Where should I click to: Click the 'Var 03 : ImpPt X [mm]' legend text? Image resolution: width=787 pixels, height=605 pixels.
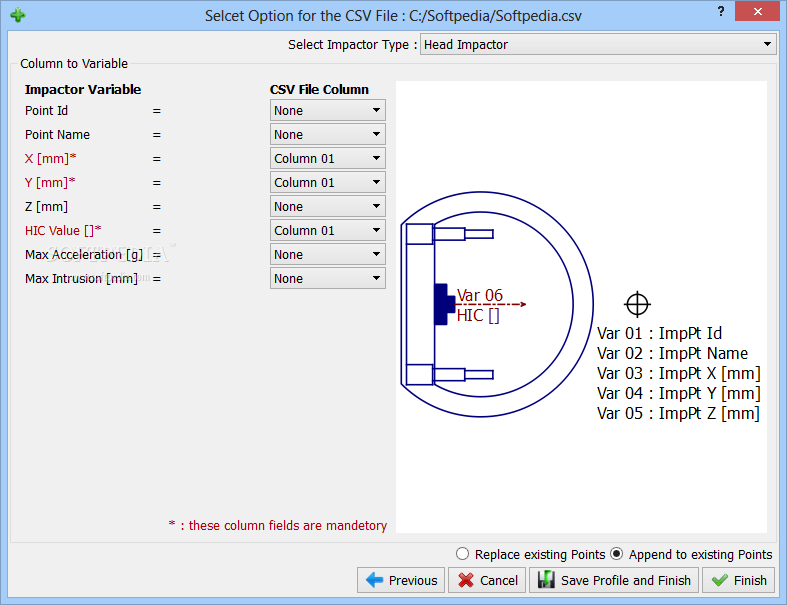tap(679, 374)
